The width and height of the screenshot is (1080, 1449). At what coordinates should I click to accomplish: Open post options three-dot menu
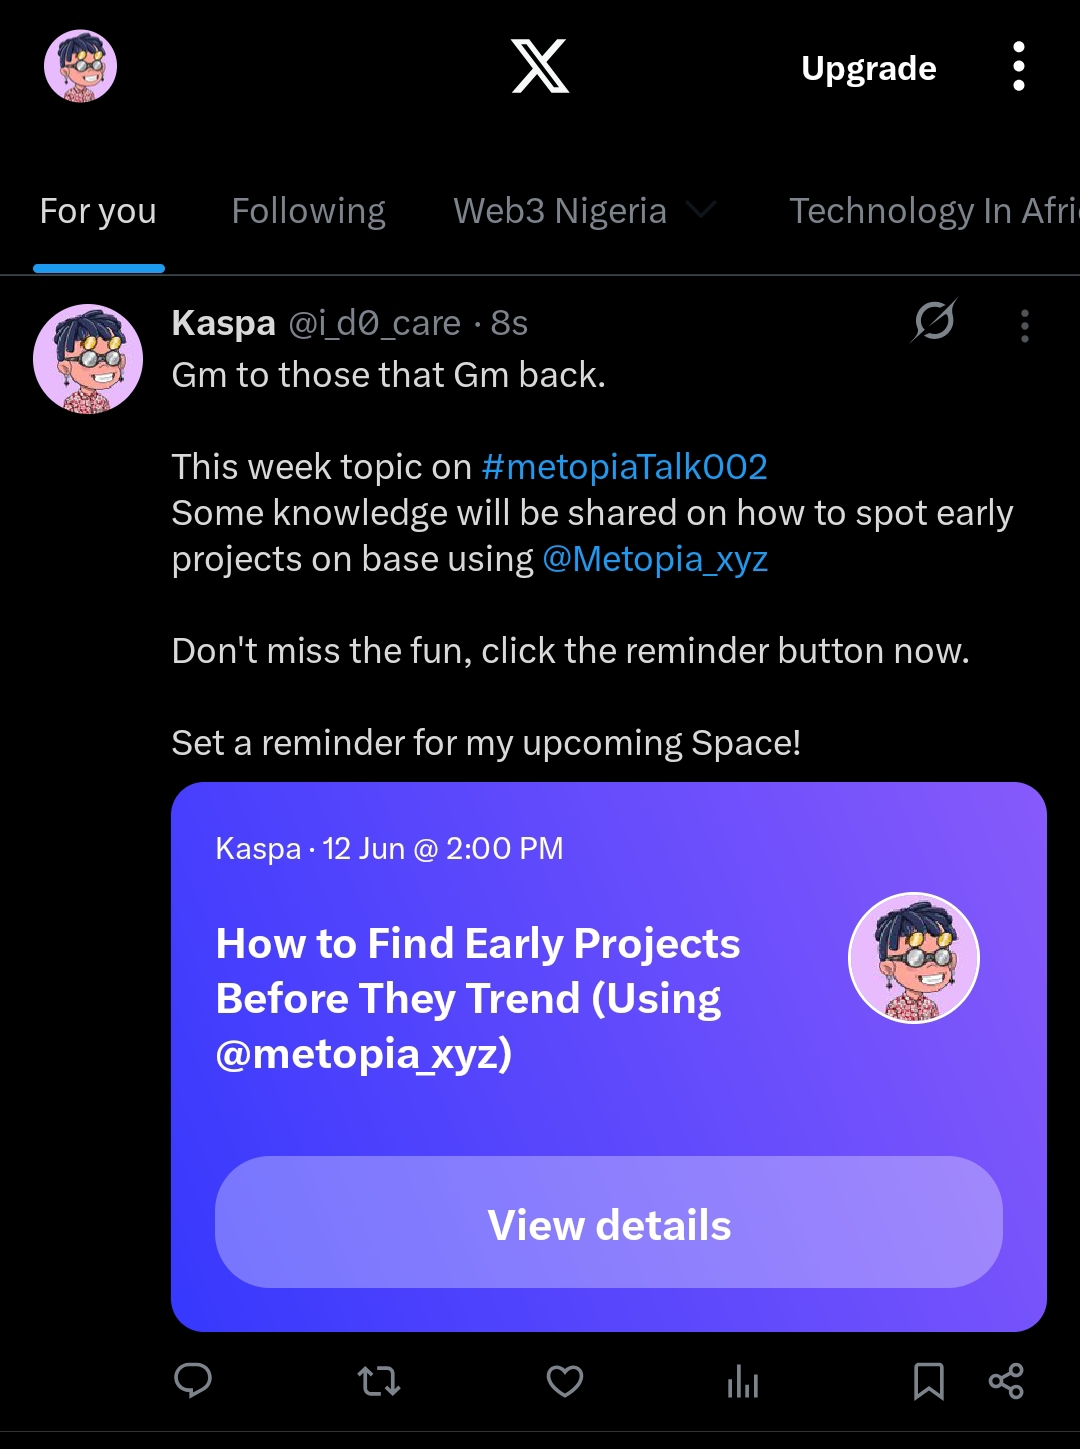(x=1024, y=326)
